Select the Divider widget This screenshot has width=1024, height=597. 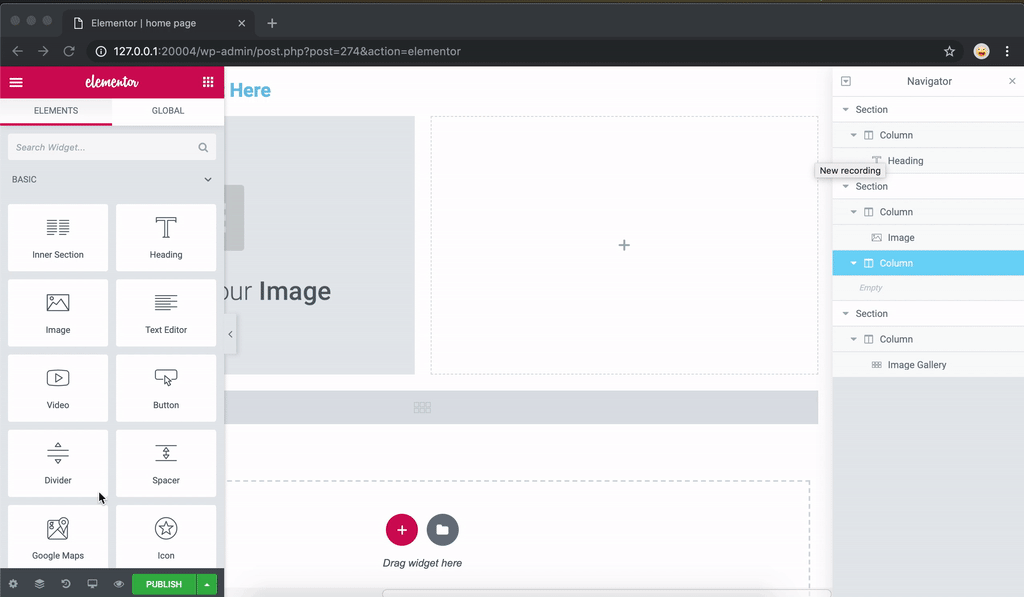pos(58,463)
